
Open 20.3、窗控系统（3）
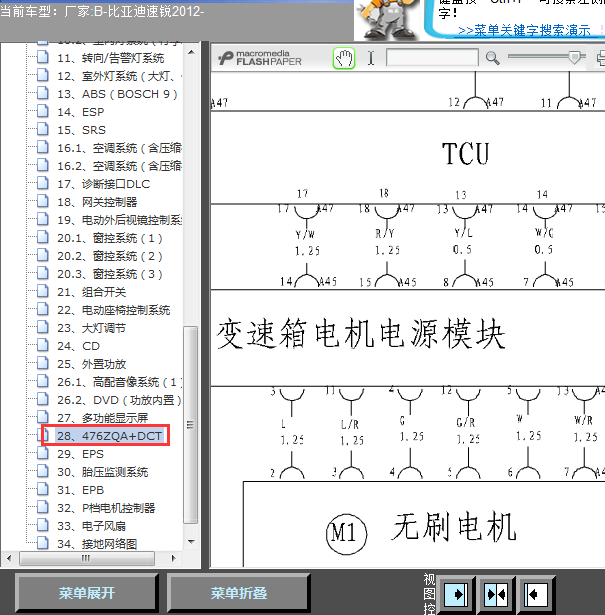(109, 274)
